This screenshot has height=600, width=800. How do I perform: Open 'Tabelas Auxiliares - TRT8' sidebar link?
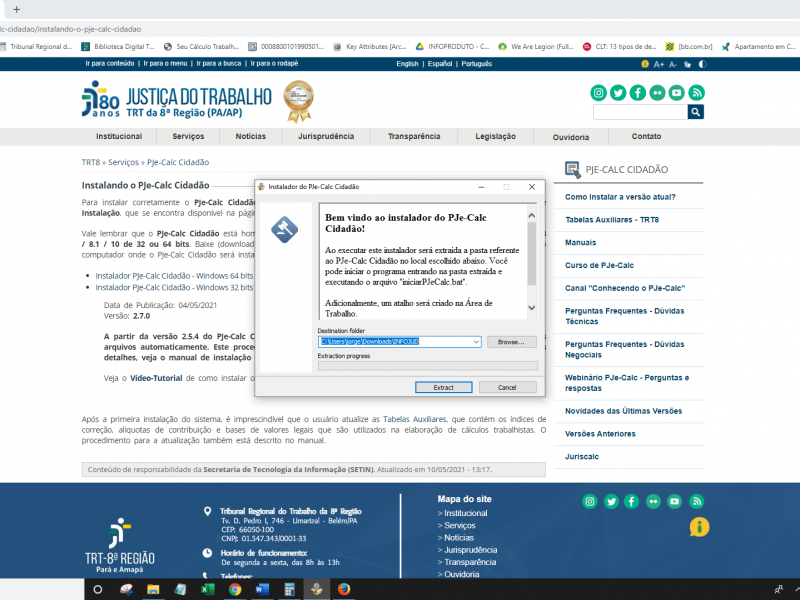pos(612,220)
